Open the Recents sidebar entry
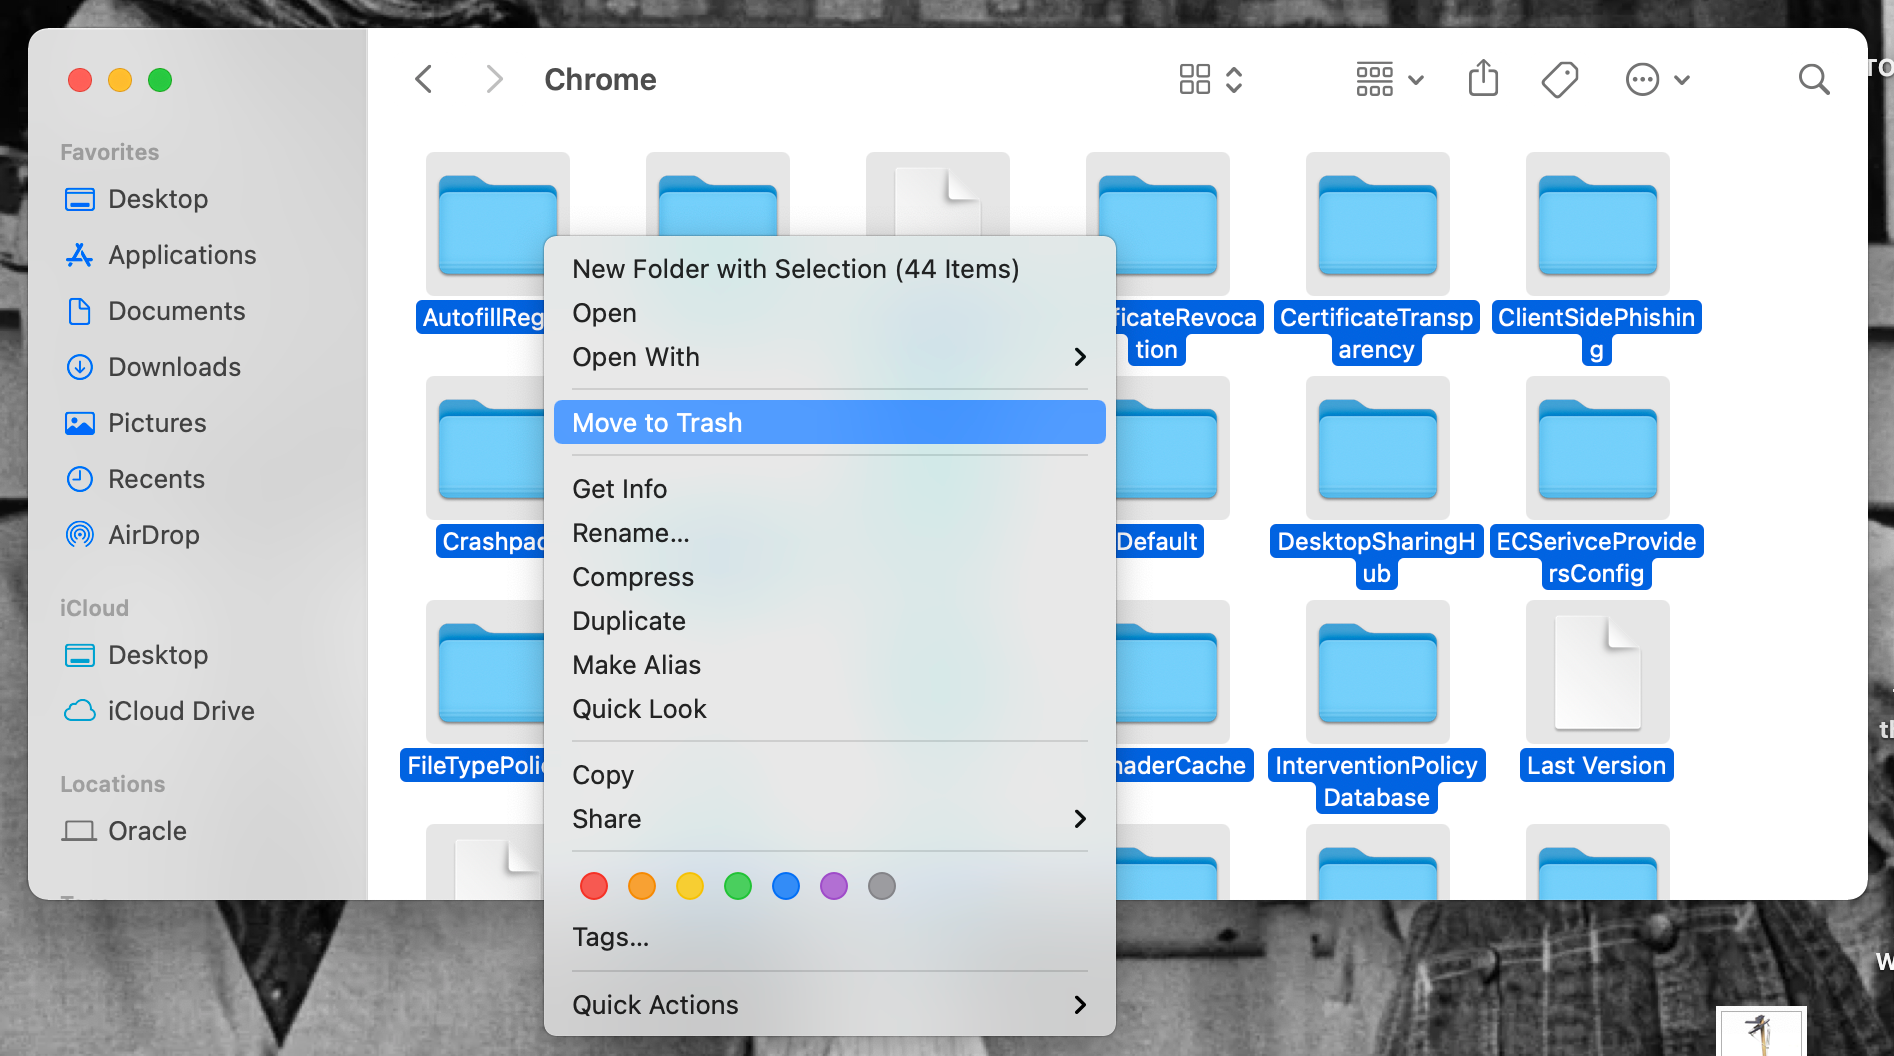The image size is (1894, 1056). click(156, 479)
